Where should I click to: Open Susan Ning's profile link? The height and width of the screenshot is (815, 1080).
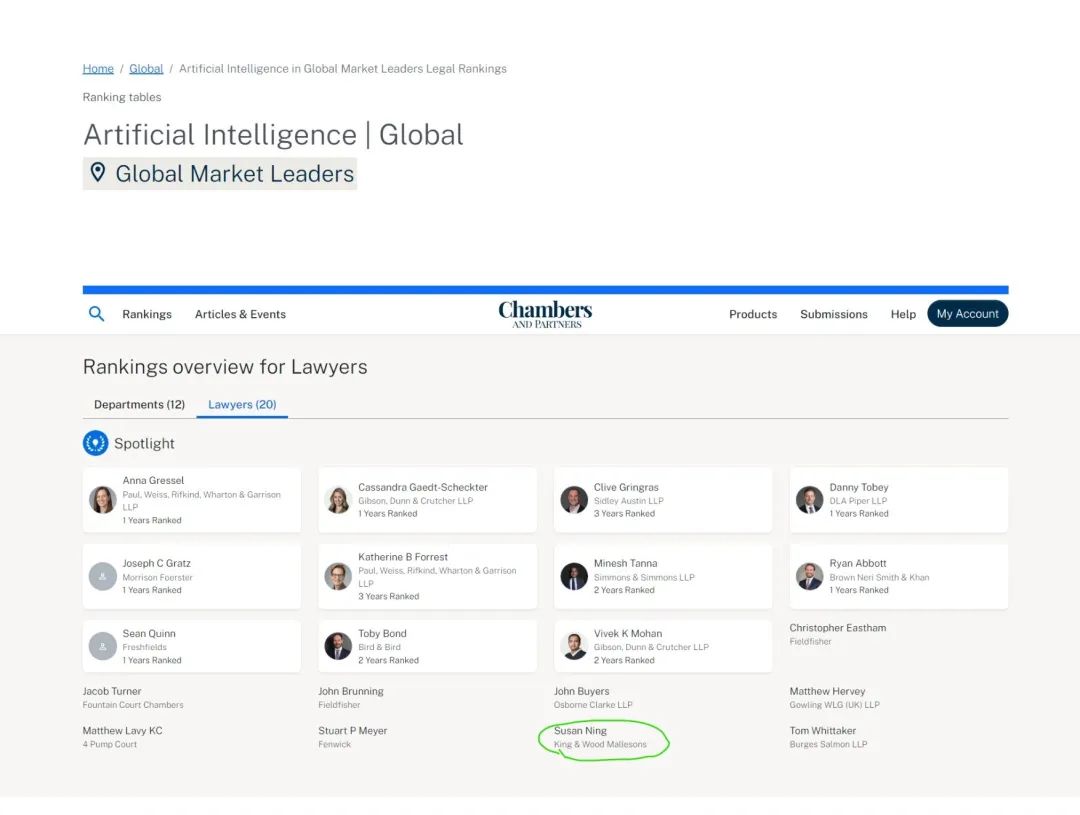pos(580,730)
